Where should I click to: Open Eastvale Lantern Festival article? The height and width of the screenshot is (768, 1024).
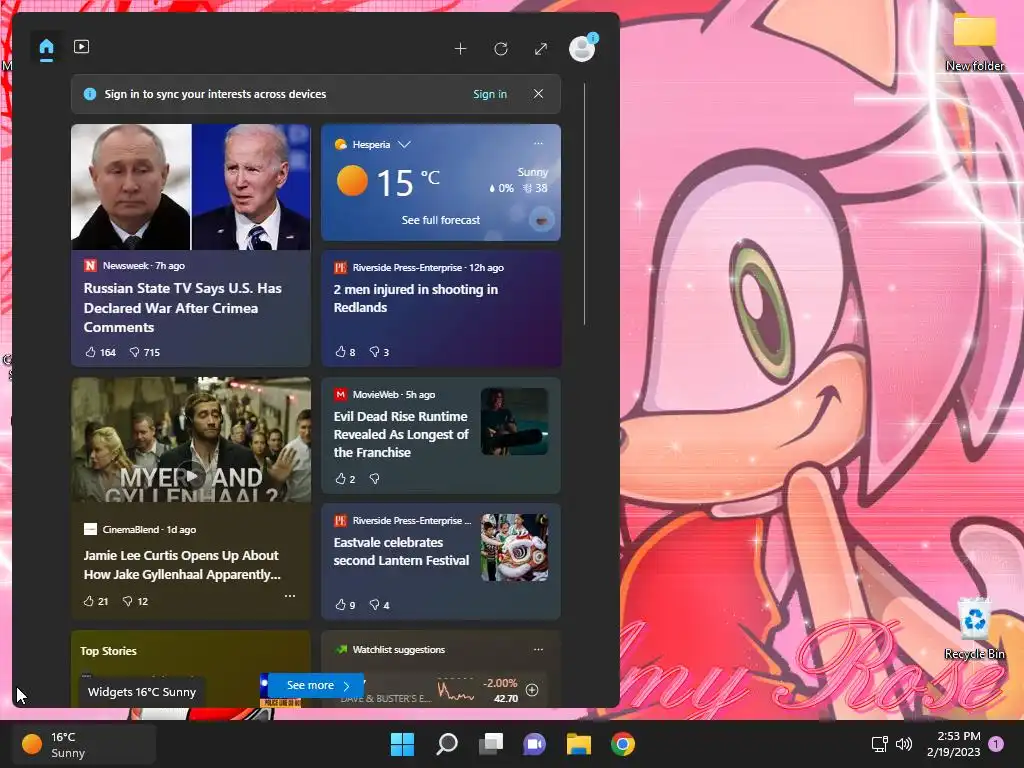click(401, 551)
